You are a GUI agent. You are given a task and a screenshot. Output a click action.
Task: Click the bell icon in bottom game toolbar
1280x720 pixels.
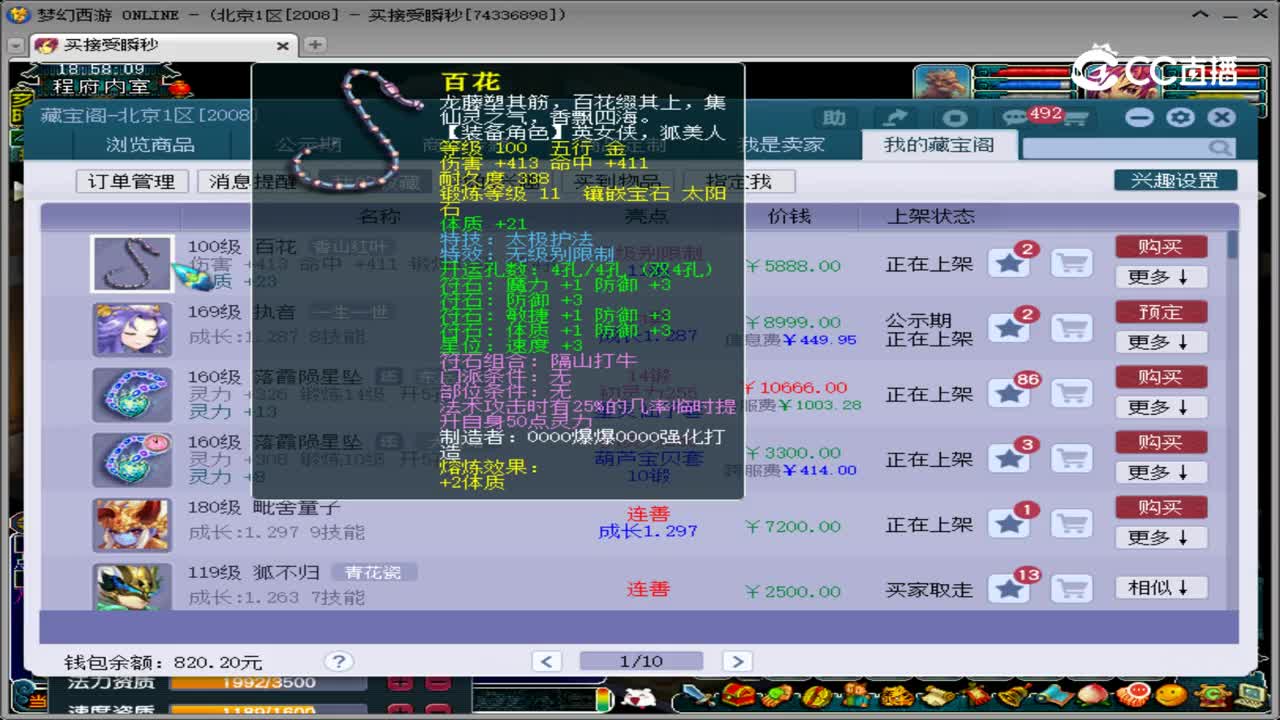click(x=1013, y=695)
